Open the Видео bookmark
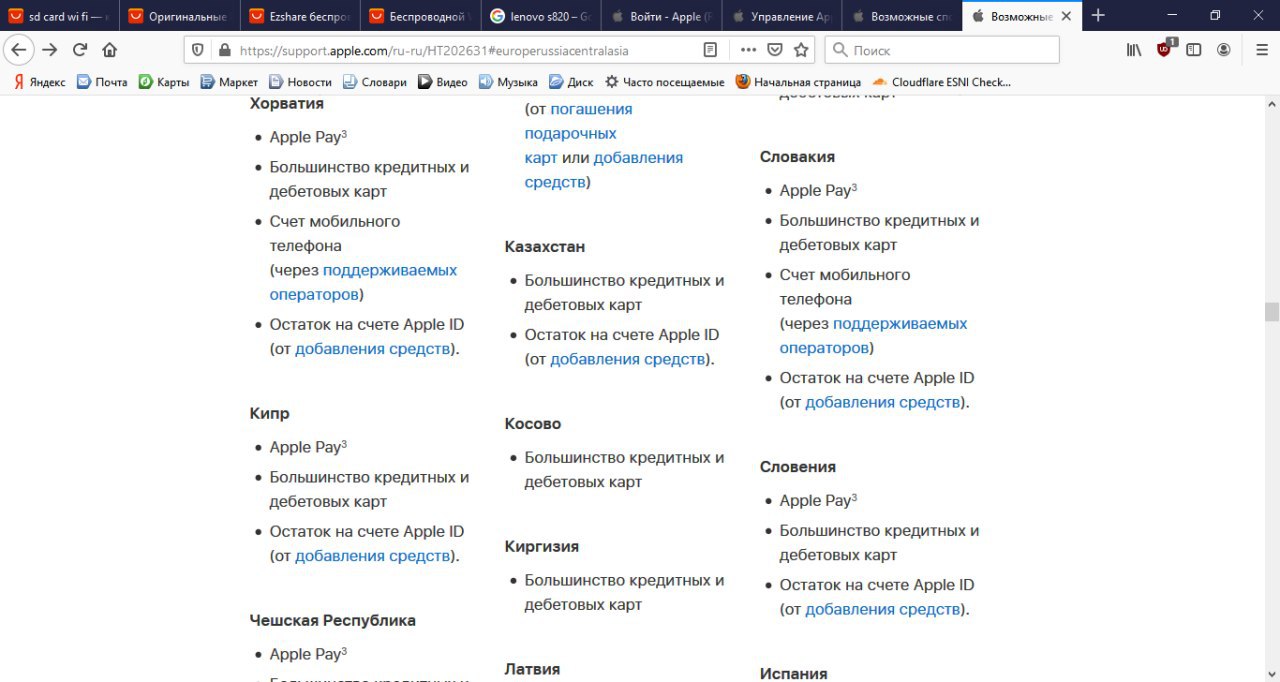 pyautogui.click(x=443, y=82)
